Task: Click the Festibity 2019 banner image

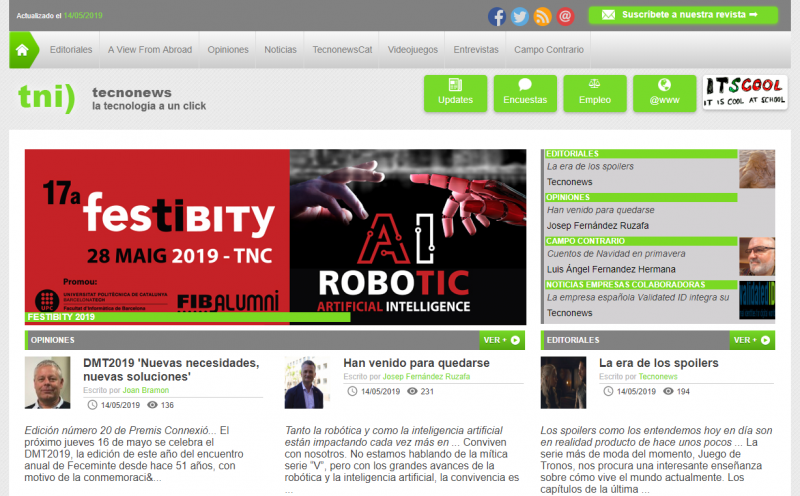Action: (x=157, y=230)
